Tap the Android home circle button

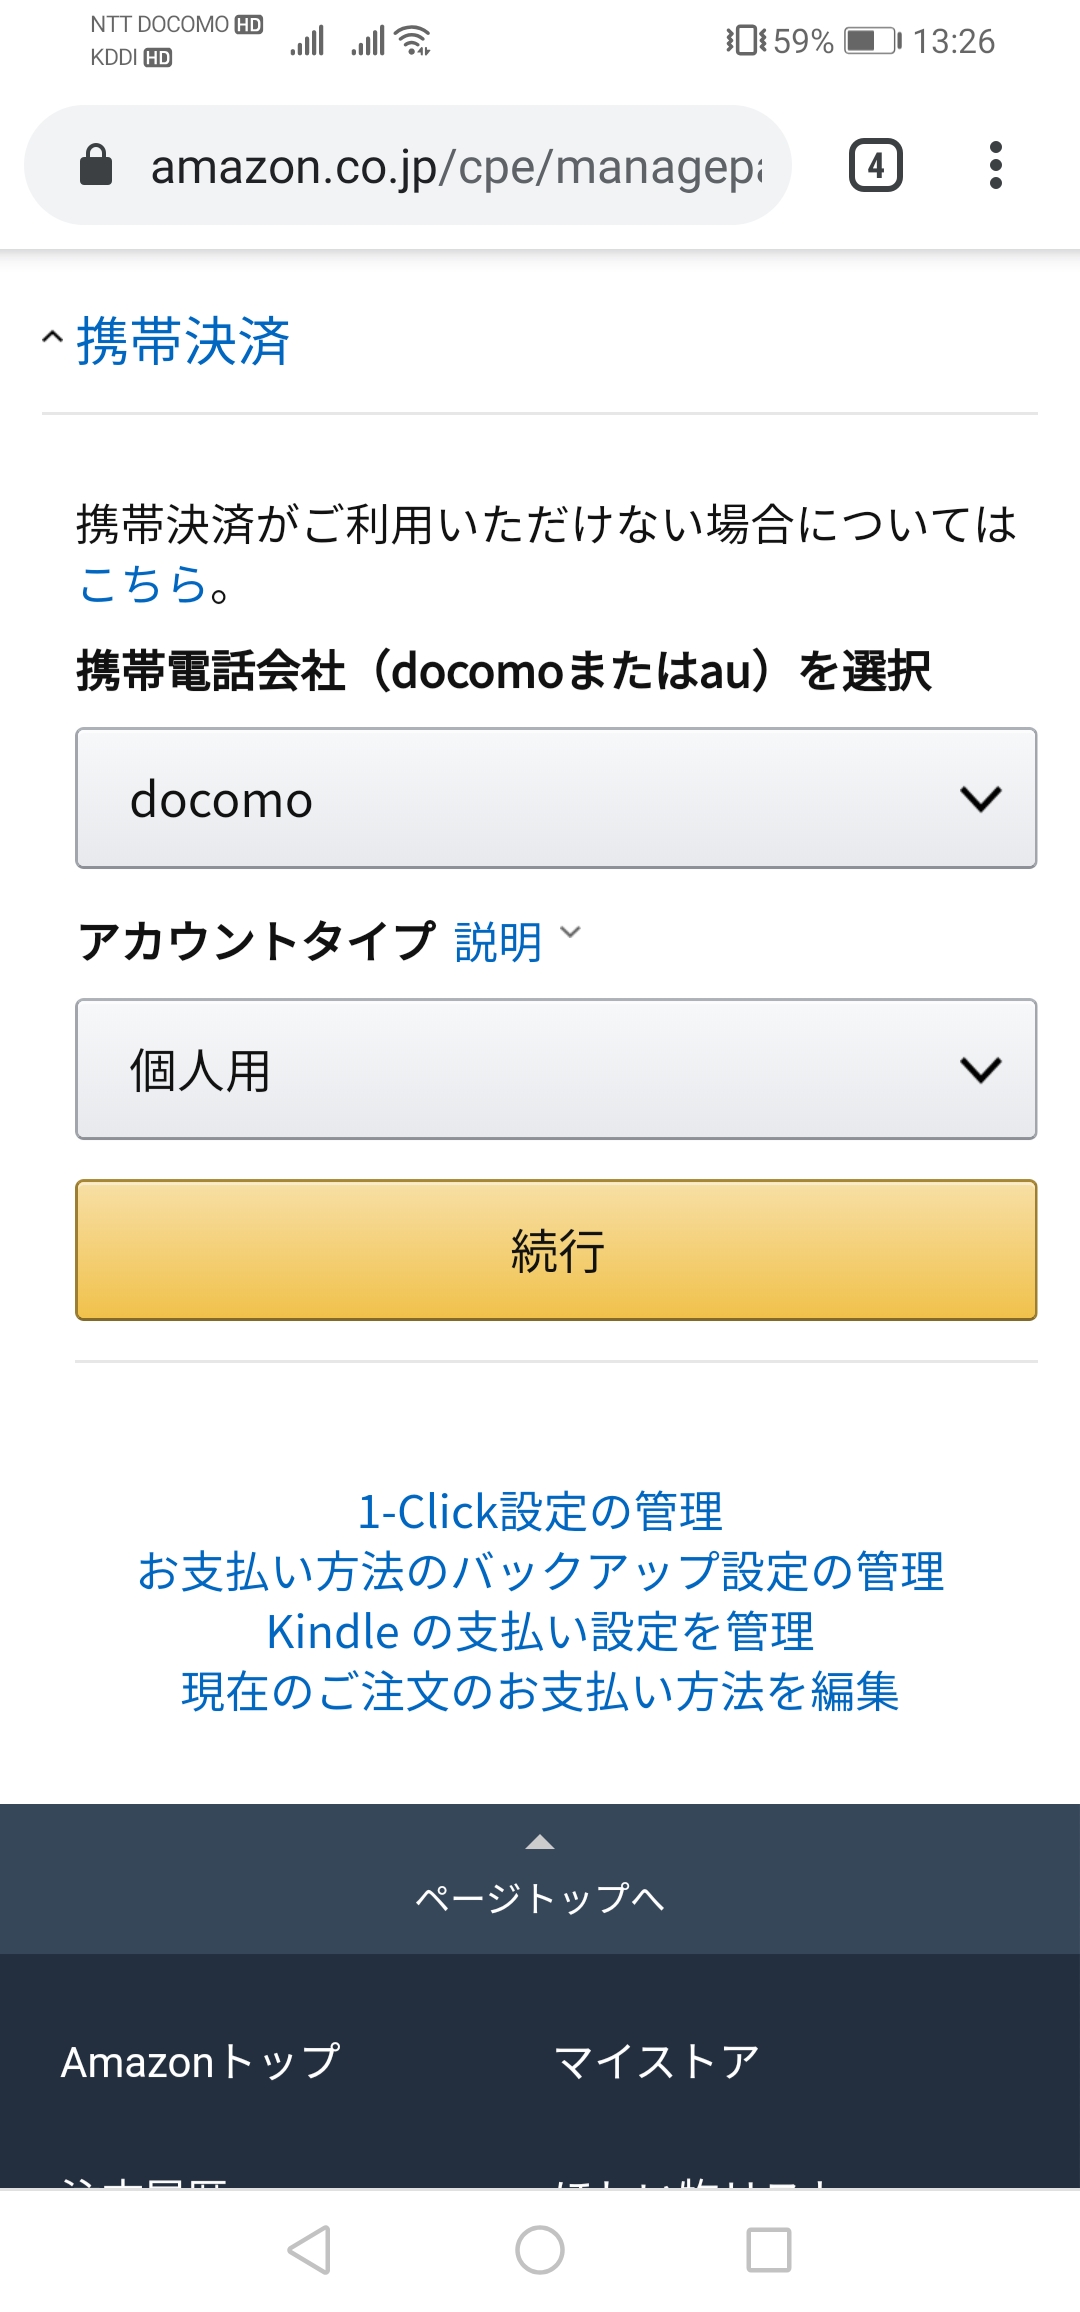(540, 2250)
